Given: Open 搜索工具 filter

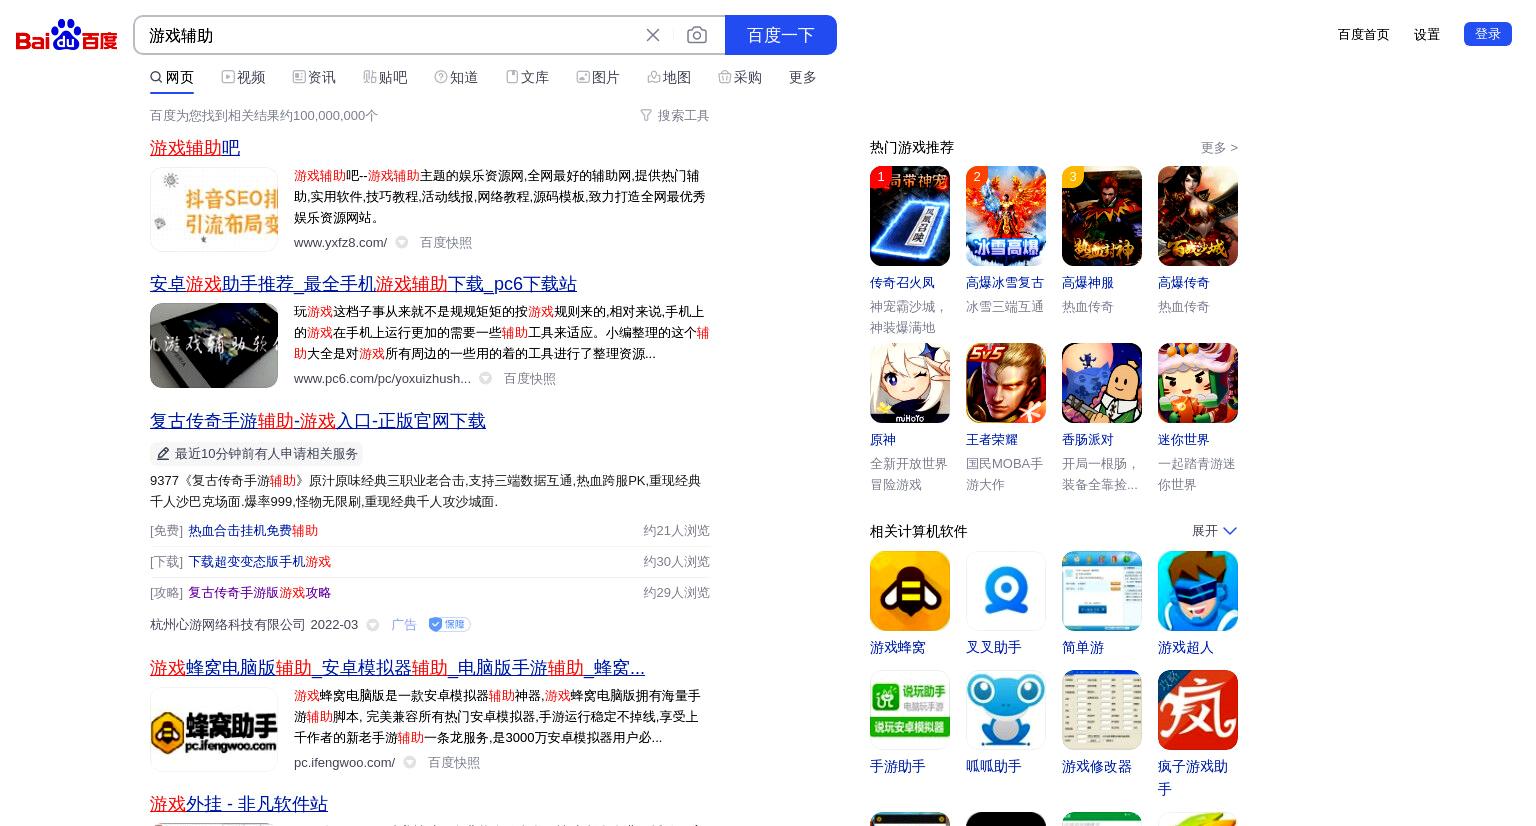Looking at the screenshot, I should 675,116.
